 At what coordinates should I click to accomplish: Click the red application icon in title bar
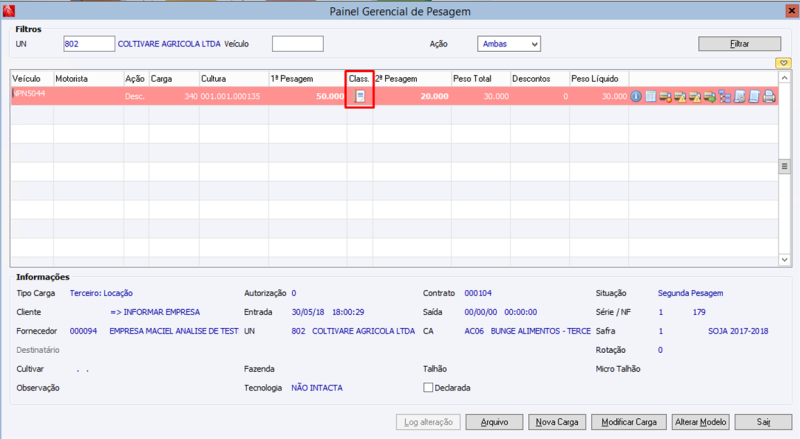pyautogui.click(x=9, y=11)
